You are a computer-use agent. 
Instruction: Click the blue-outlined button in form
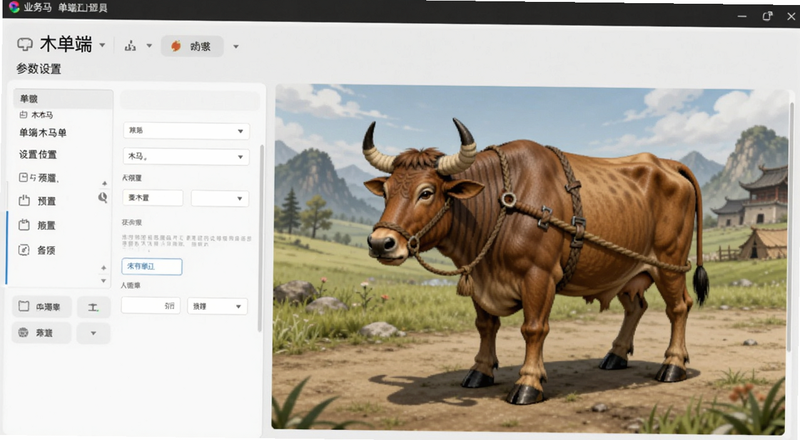tap(152, 266)
